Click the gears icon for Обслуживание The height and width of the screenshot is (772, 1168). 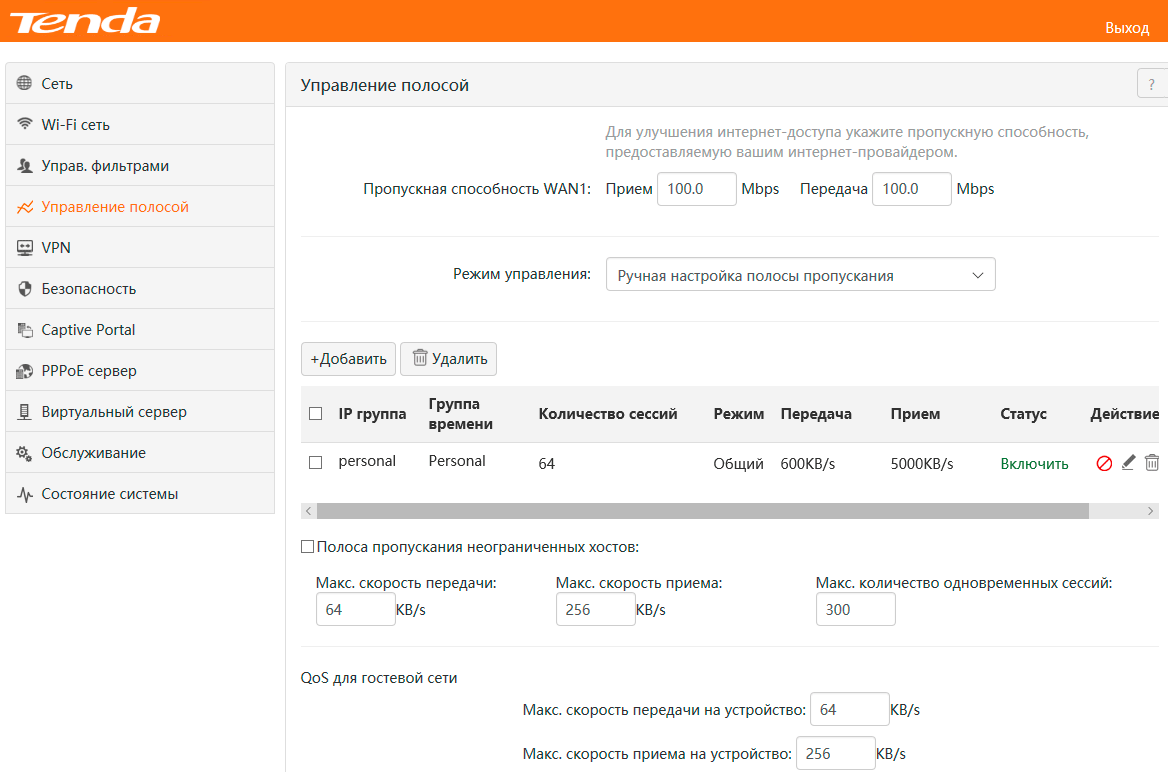click(25, 452)
